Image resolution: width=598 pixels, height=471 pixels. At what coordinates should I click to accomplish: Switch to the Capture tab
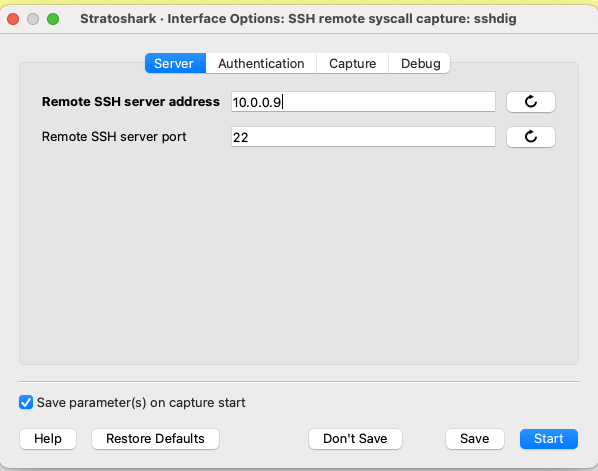[x=352, y=63]
